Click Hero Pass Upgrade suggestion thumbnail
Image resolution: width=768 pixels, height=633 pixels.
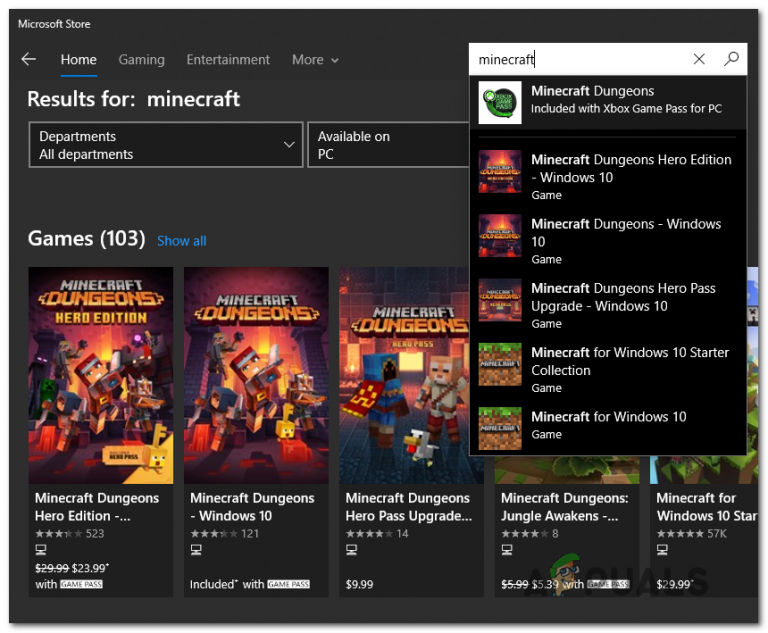click(x=500, y=300)
